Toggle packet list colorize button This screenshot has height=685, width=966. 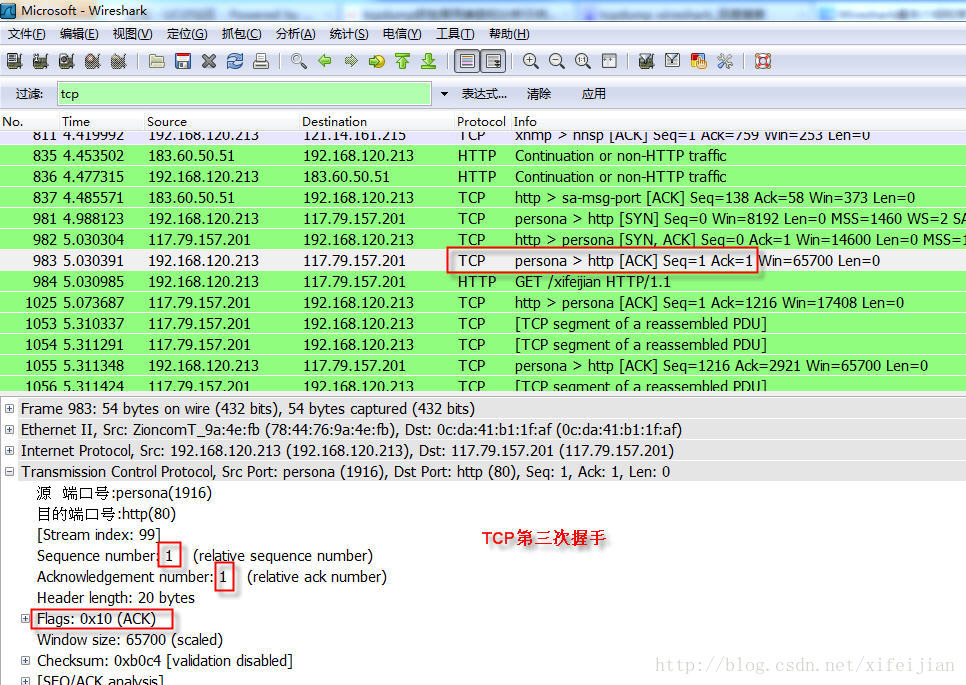(x=467, y=61)
